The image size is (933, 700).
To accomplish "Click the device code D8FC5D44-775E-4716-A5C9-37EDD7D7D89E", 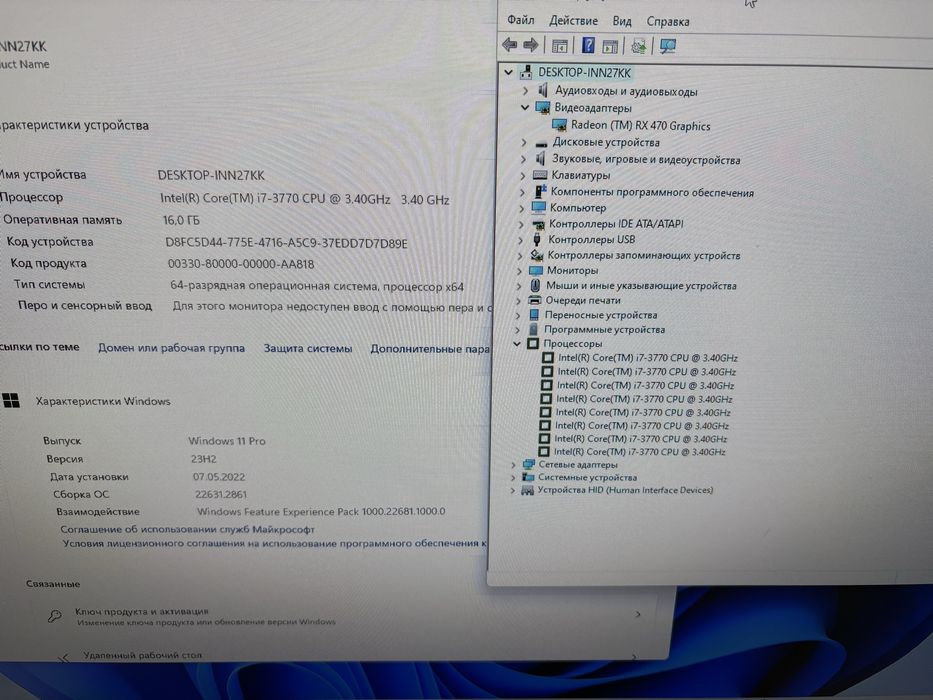I will [286, 243].
